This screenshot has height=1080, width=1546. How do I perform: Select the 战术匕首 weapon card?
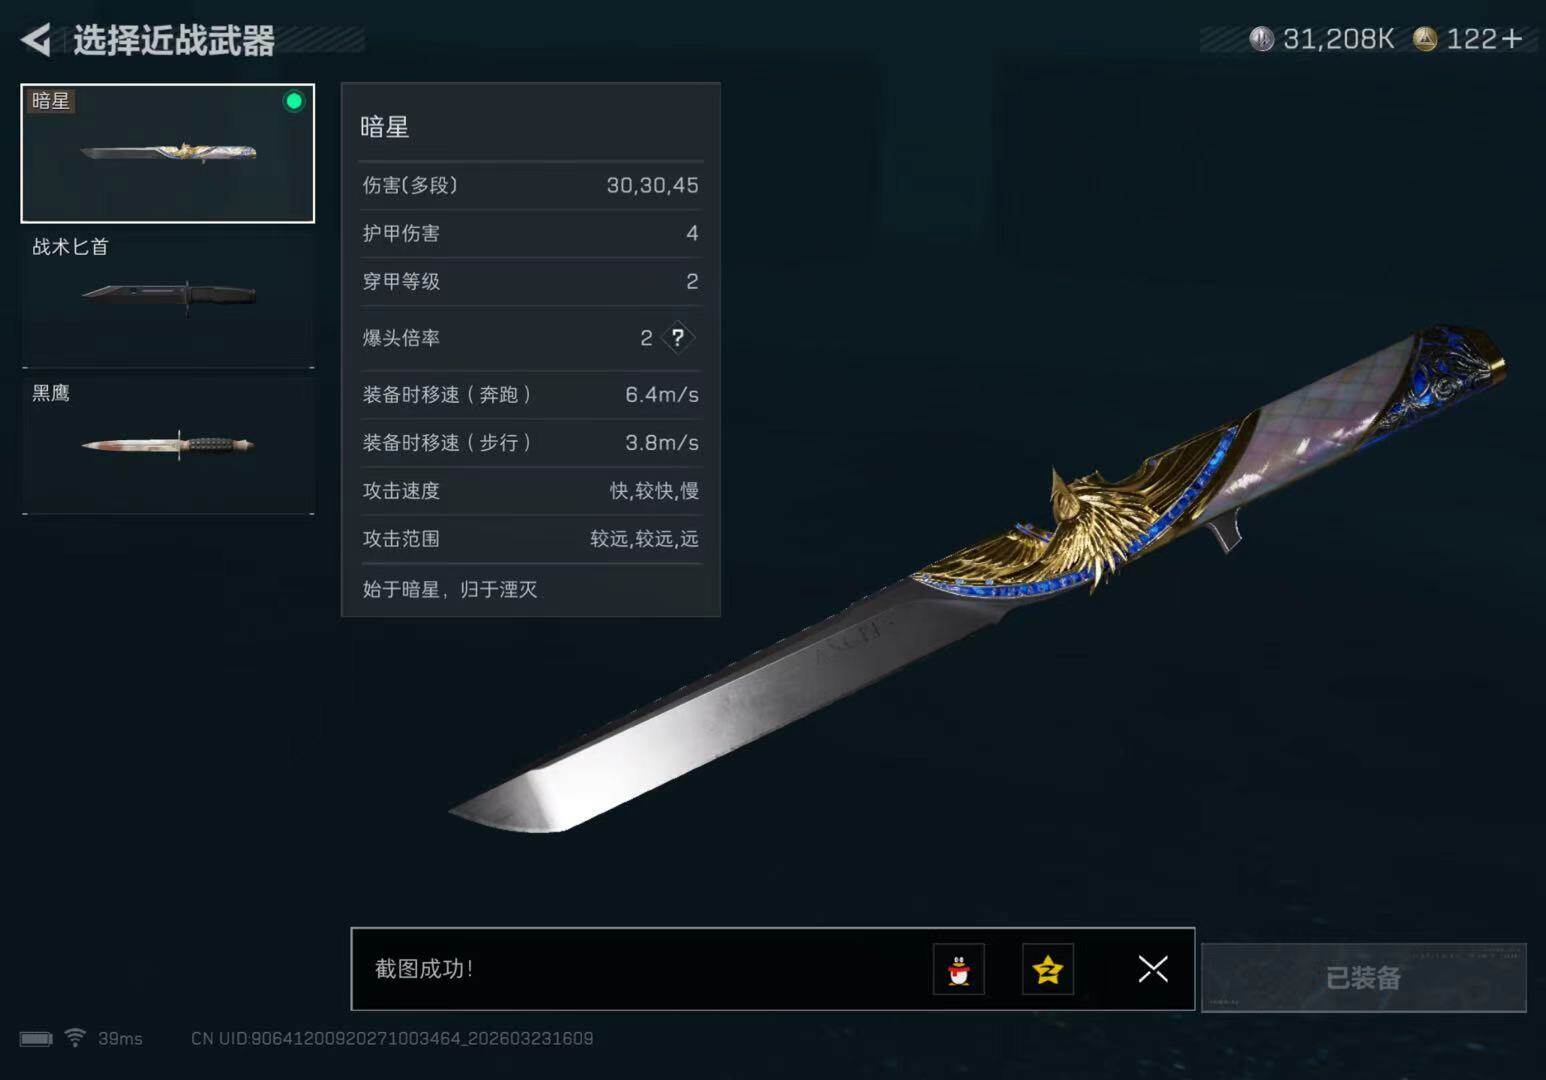tap(168, 299)
